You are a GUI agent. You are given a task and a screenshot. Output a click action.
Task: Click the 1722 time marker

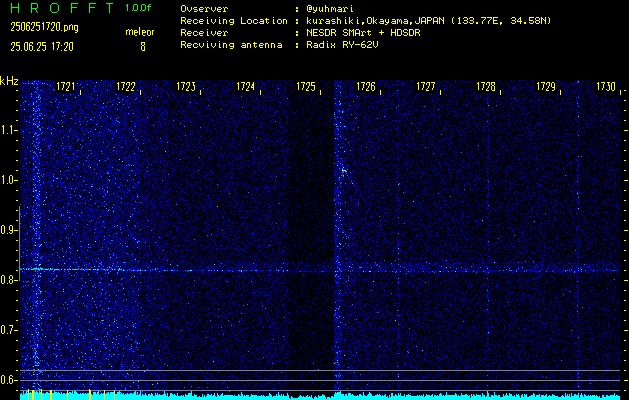coord(126,87)
